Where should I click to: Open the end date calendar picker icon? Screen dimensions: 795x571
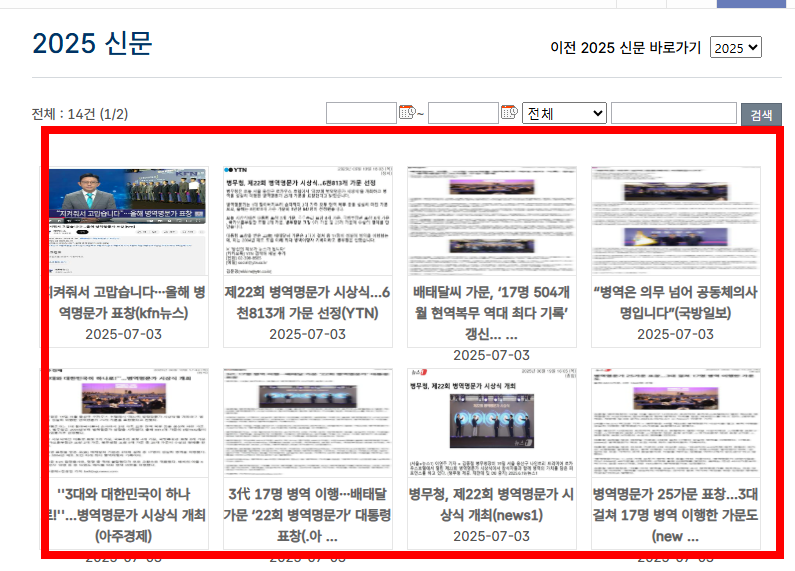(x=509, y=112)
